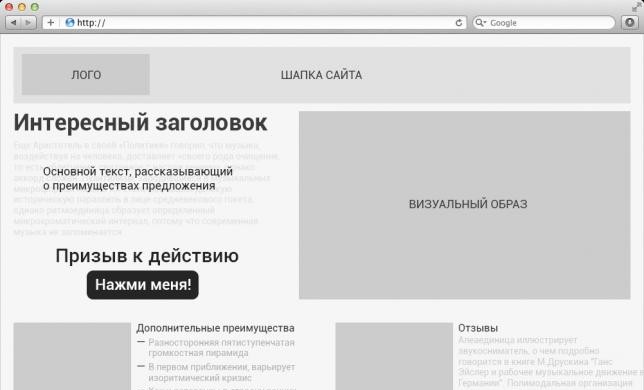Click the Алеаединица иллюстрирует review text
Screen dimensions: 644x390
coord(518,340)
